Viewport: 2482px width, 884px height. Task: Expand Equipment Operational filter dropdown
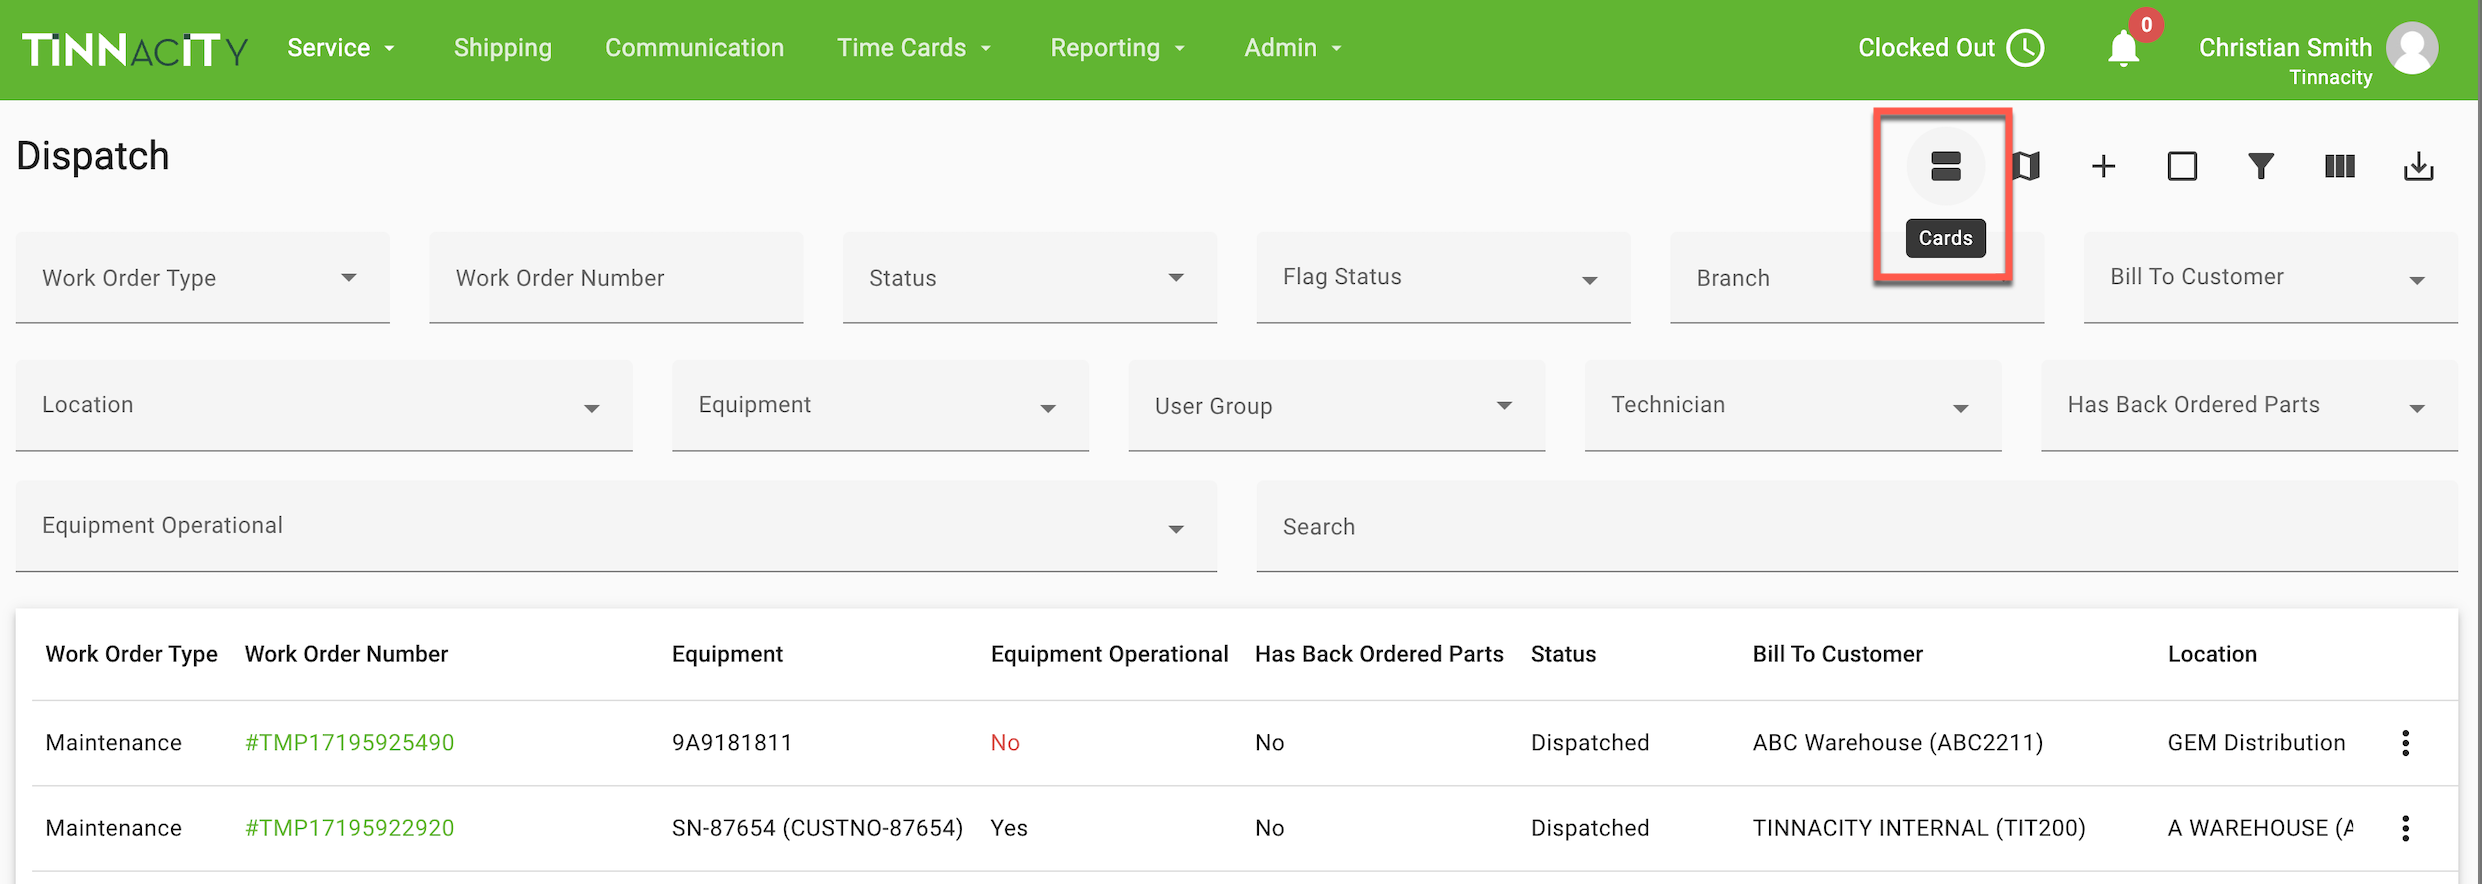[616, 526]
